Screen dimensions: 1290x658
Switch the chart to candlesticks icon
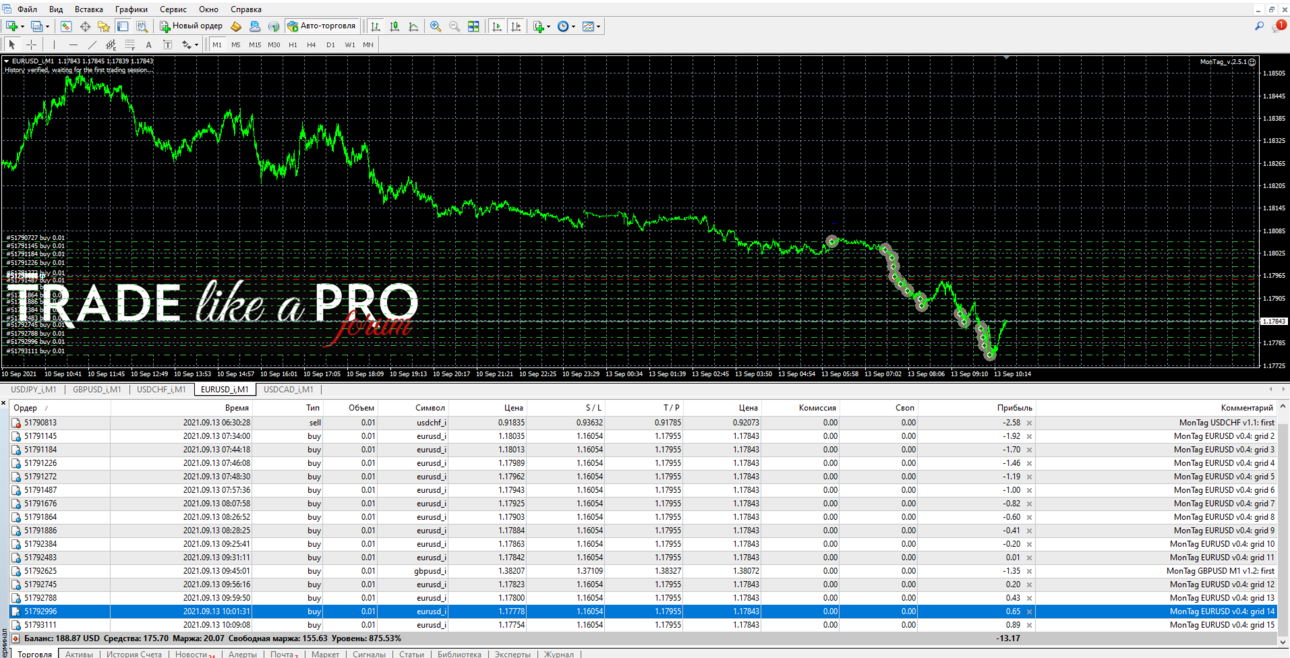pos(394,26)
